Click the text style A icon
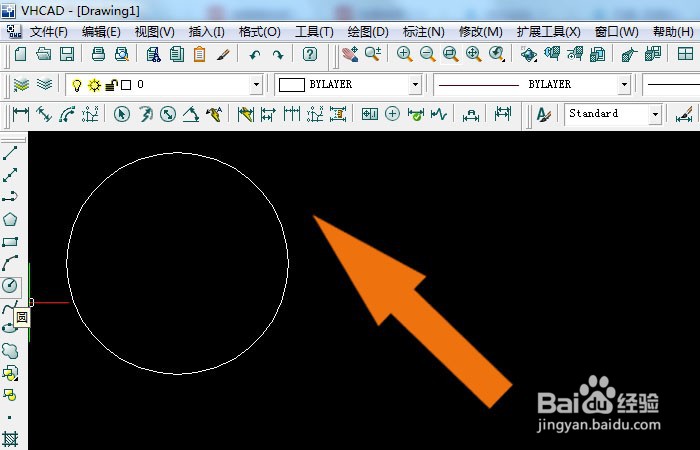 point(543,114)
